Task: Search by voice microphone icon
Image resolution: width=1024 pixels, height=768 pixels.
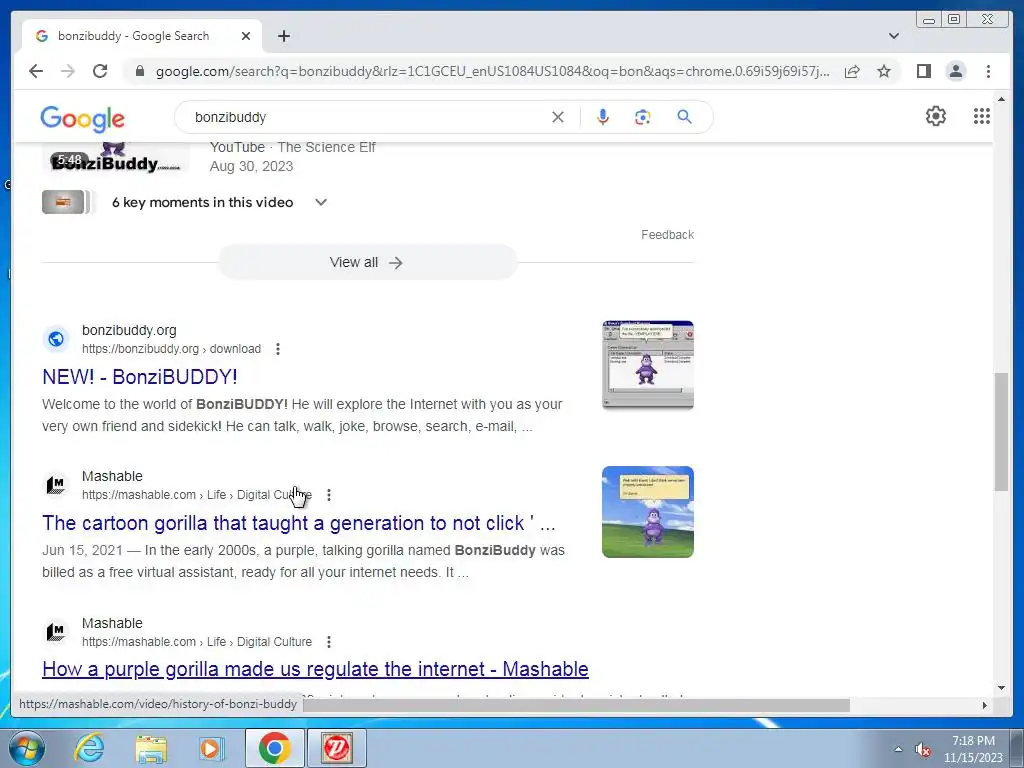Action: (x=603, y=117)
